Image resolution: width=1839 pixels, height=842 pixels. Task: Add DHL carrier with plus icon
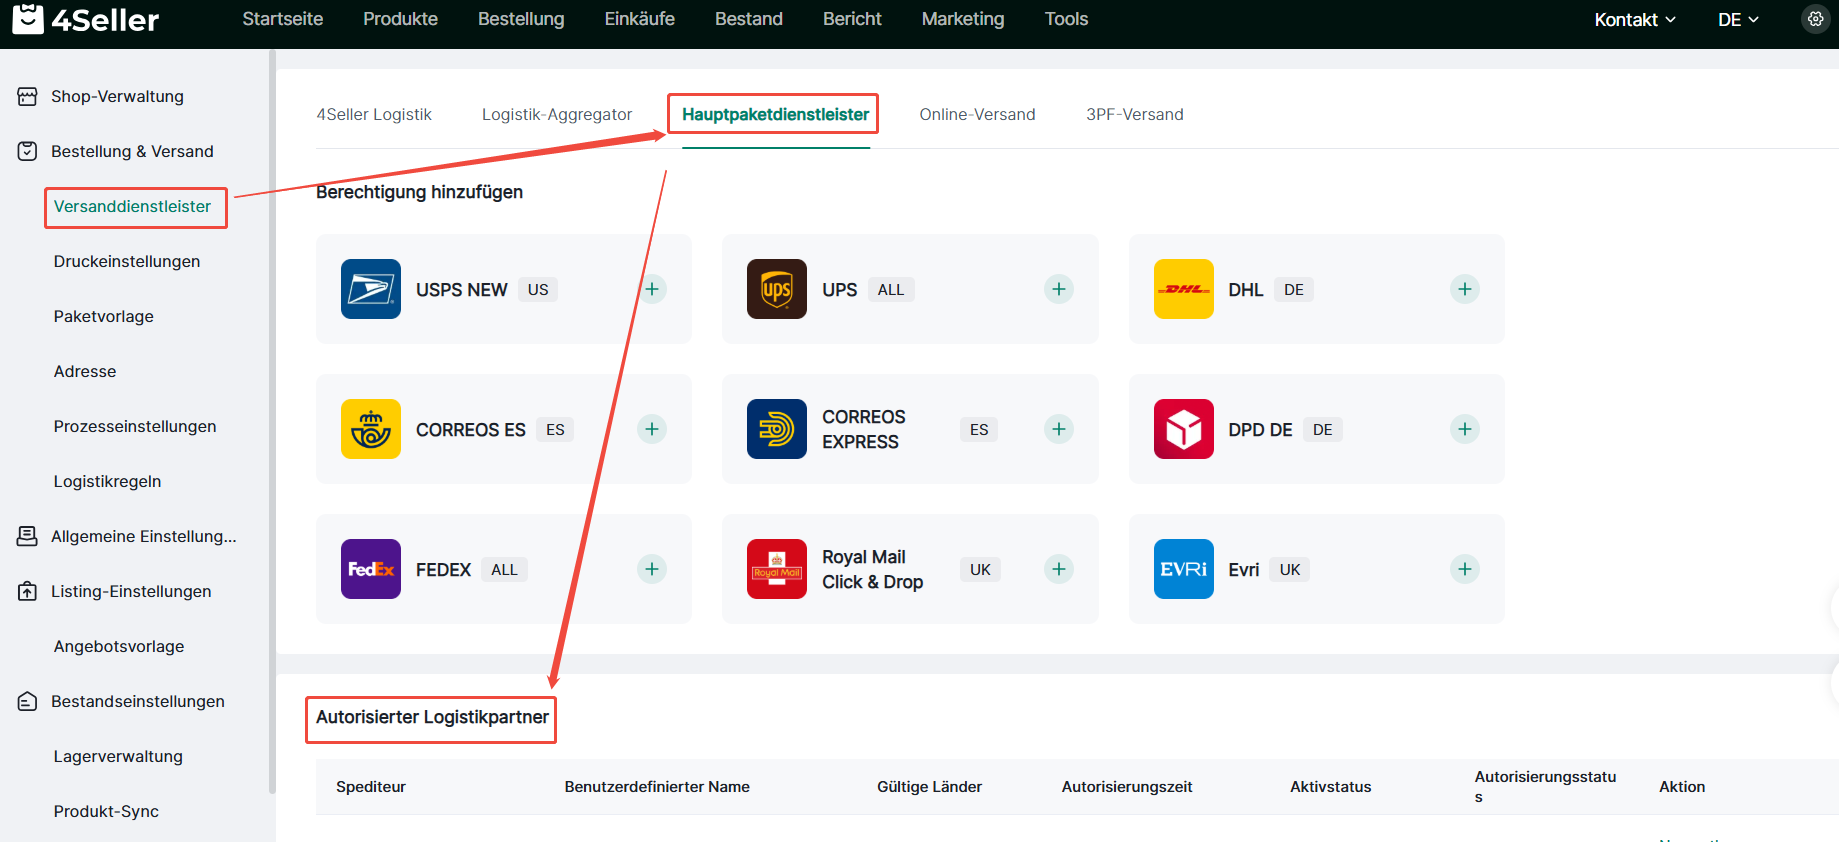coord(1465,289)
